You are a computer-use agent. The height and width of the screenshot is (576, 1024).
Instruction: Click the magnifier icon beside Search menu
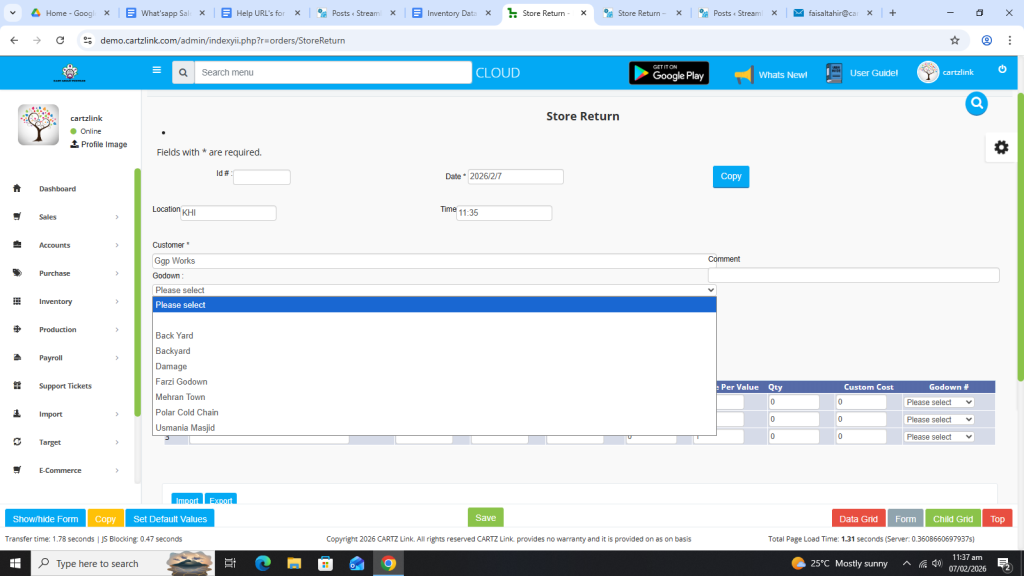pos(183,73)
